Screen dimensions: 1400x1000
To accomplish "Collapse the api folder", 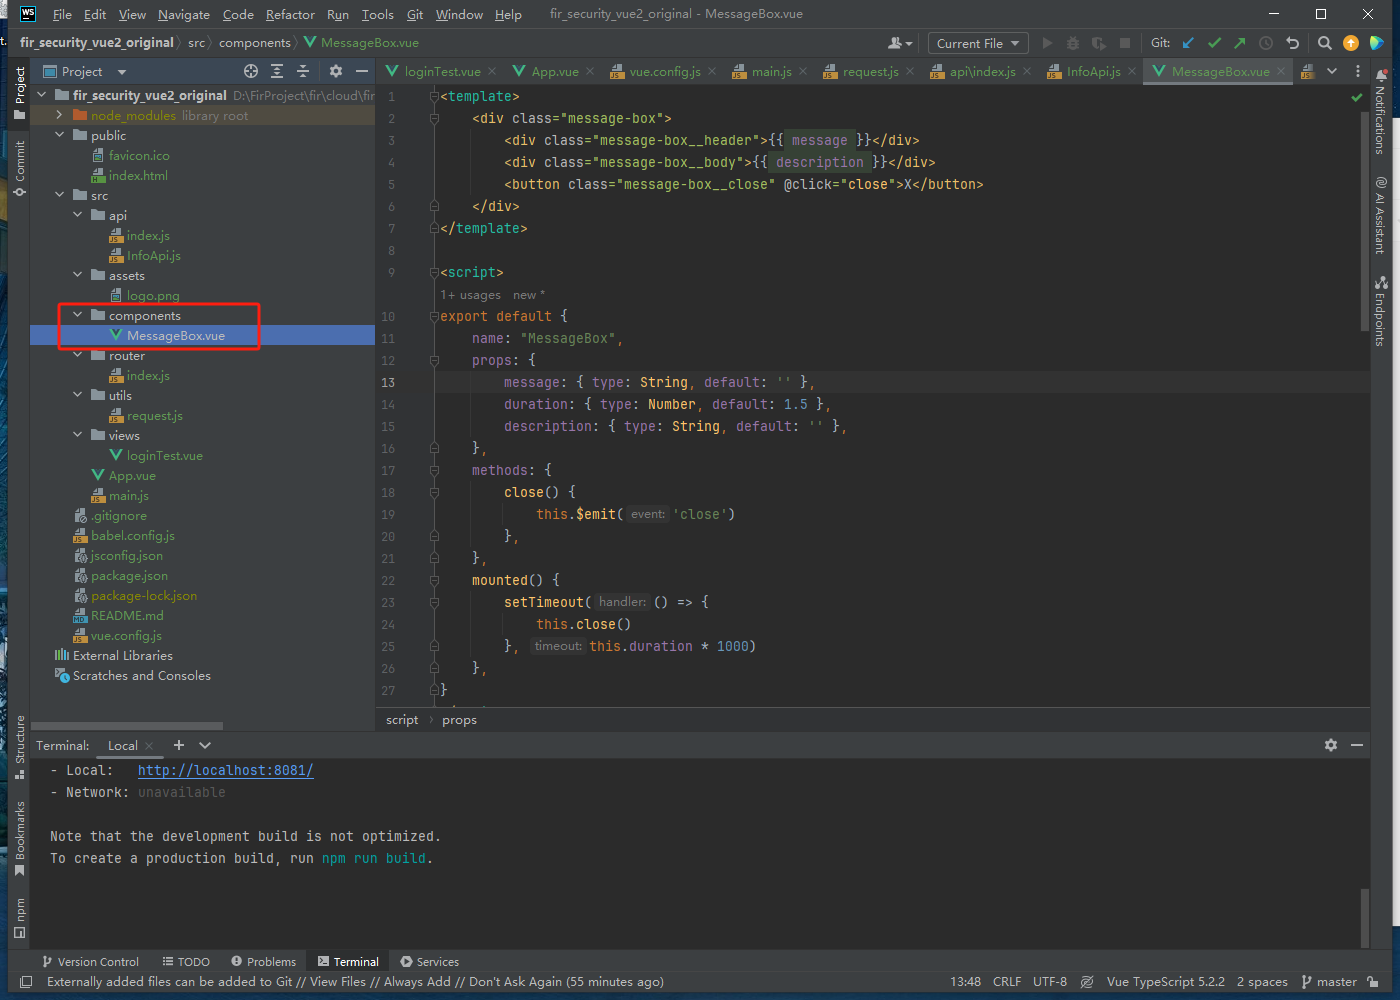I will 78,215.
